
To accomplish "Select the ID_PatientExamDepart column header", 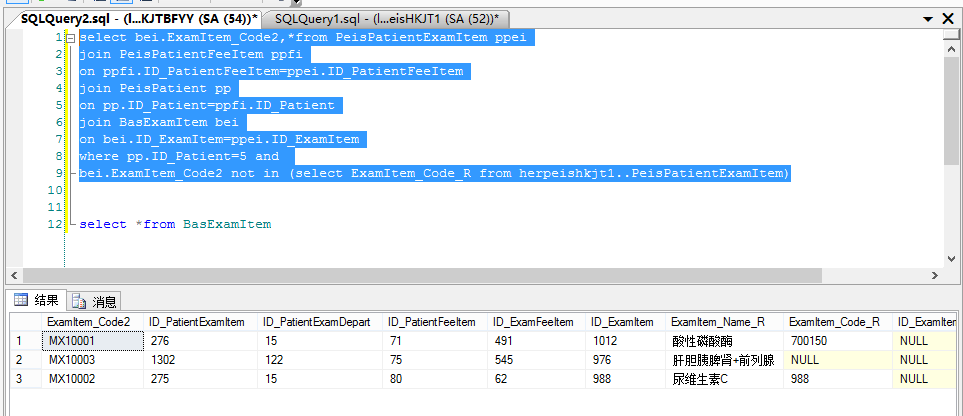I will pyautogui.click(x=320, y=322).
